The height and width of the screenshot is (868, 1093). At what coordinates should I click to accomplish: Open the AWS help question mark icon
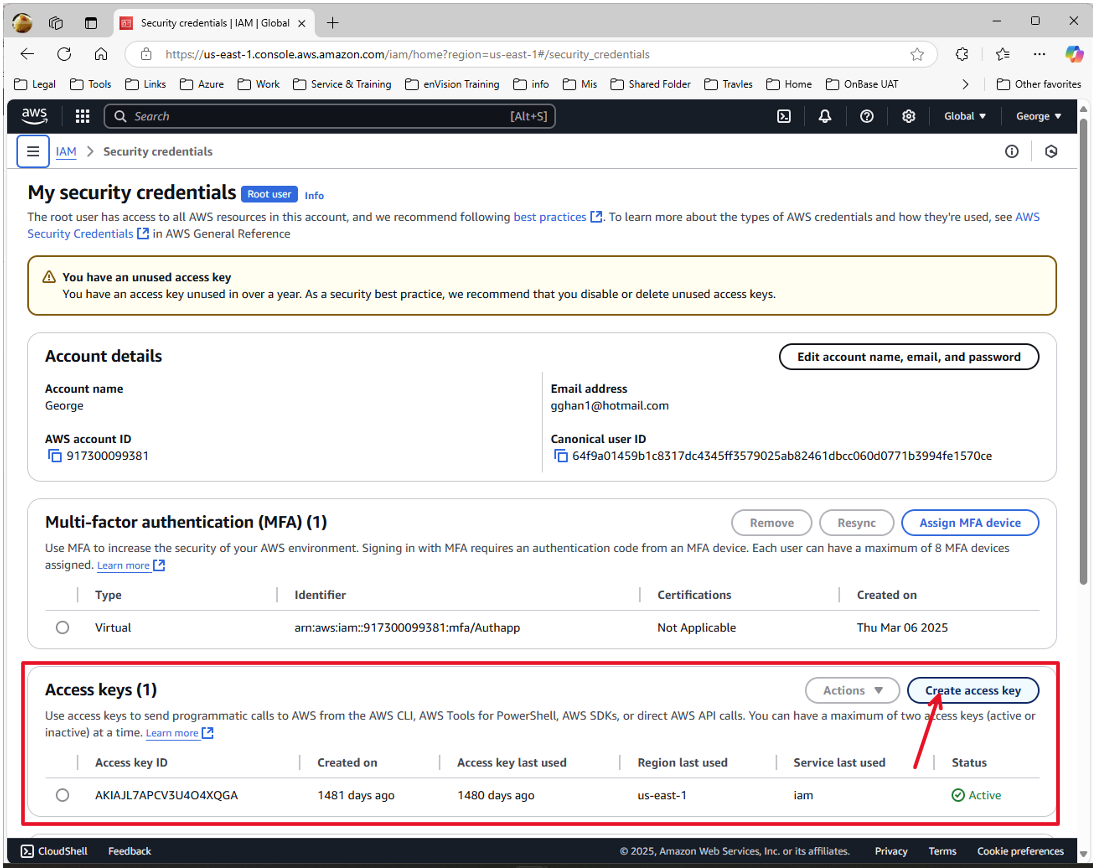click(866, 116)
